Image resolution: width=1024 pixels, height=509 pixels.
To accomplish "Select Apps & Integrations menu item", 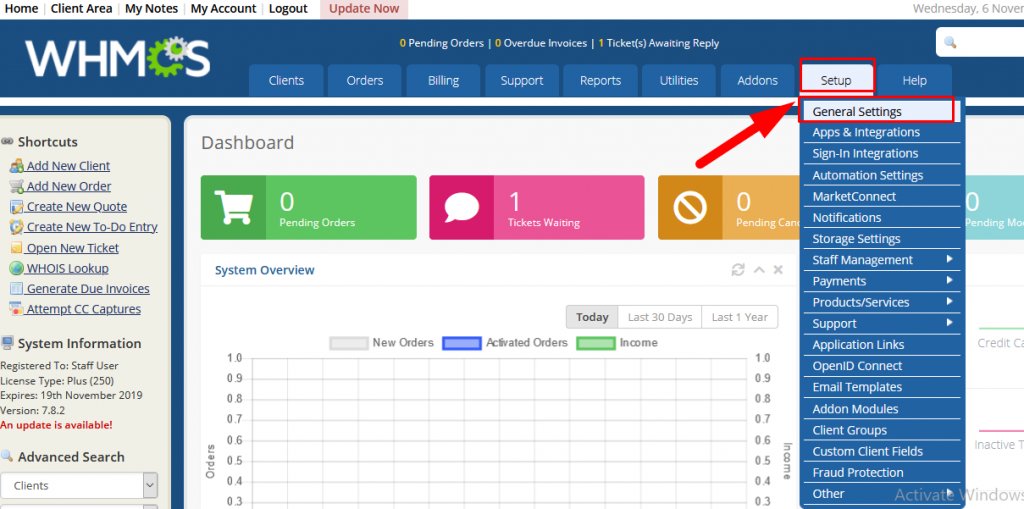I will pyautogui.click(x=880, y=132).
